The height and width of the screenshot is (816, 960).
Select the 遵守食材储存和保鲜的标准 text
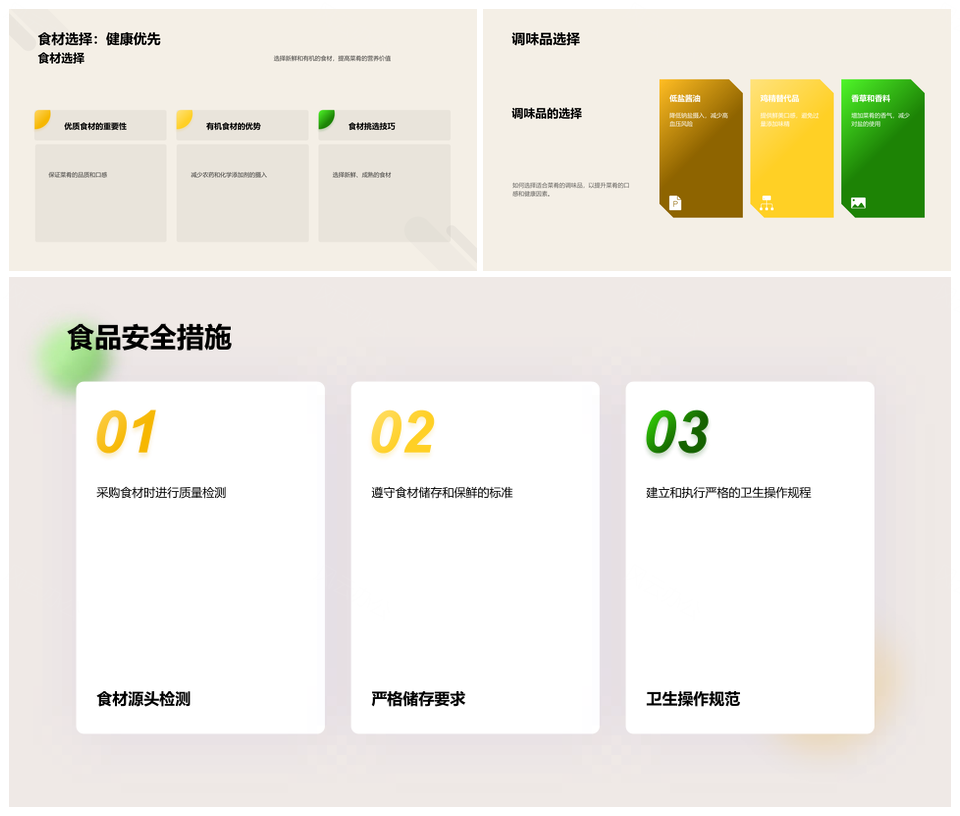point(442,493)
